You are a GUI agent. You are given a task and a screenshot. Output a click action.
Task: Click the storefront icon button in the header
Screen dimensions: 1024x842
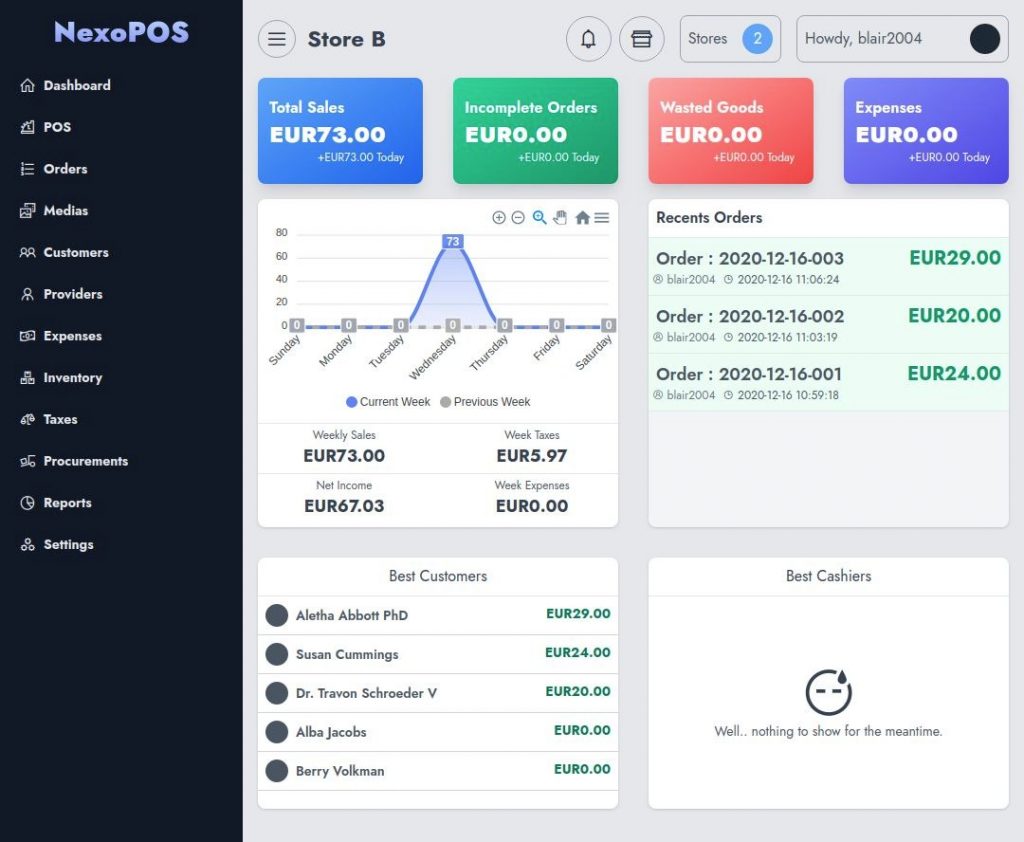click(641, 39)
